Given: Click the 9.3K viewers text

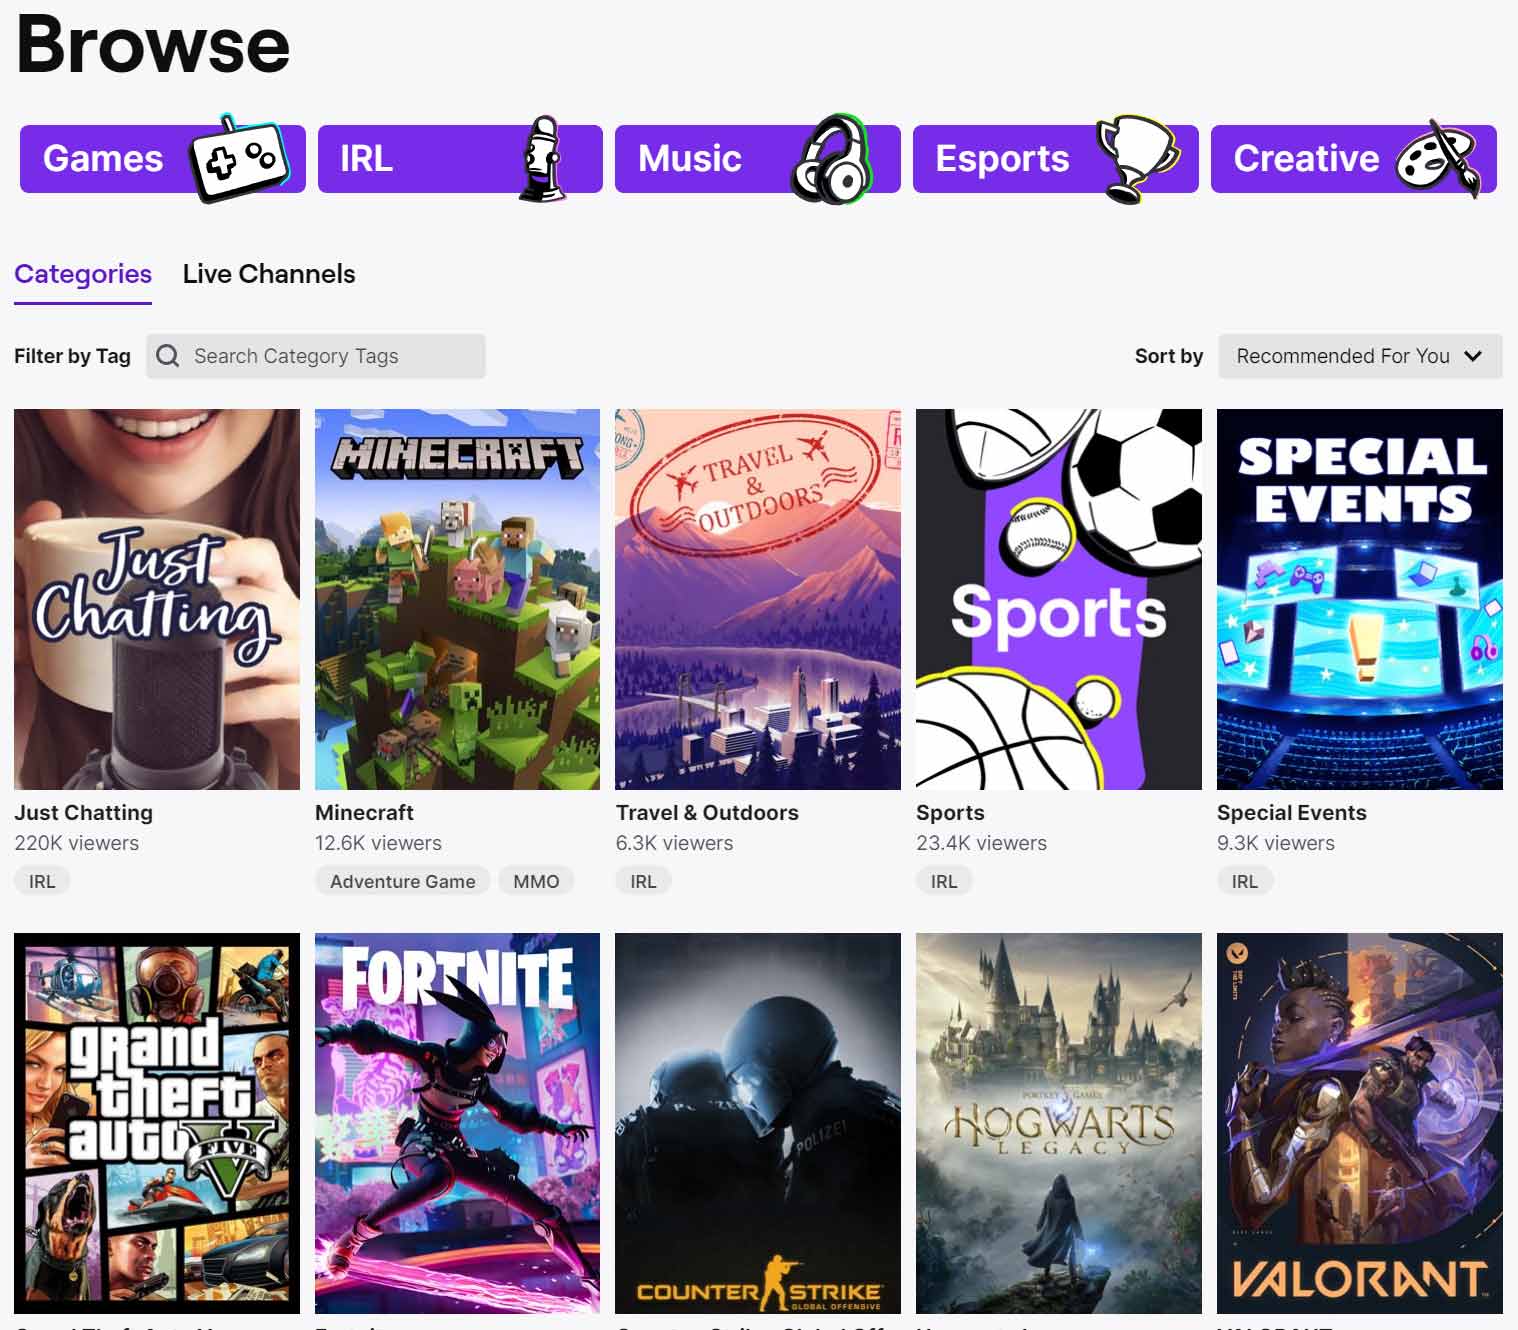Looking at the screenshot, I should (x=1276, y=843).
